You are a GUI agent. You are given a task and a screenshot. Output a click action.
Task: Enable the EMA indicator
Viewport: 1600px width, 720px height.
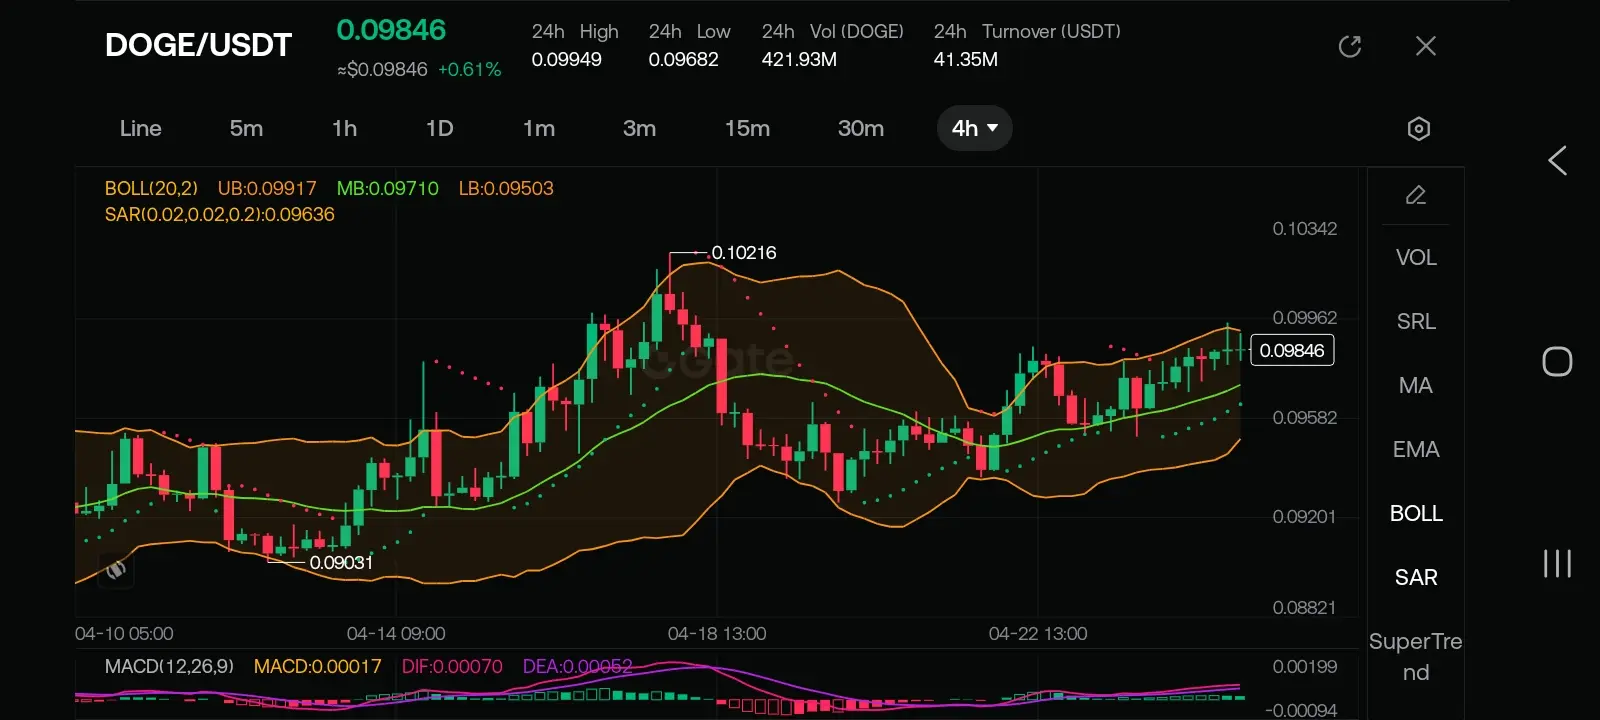tap(1416, 450)
